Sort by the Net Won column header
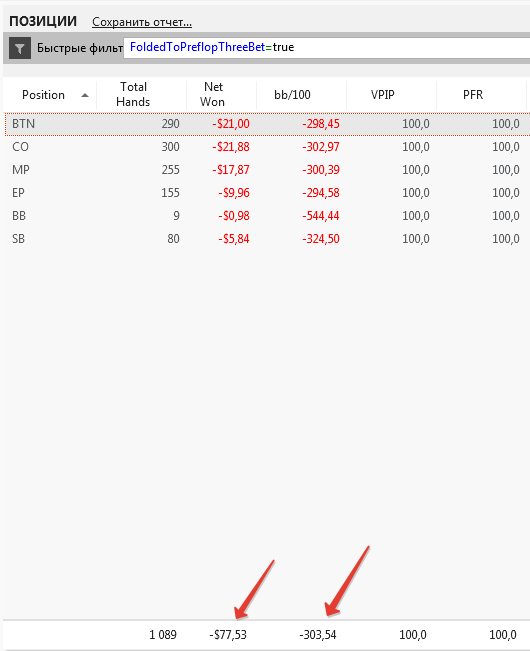 click(213, 94)
